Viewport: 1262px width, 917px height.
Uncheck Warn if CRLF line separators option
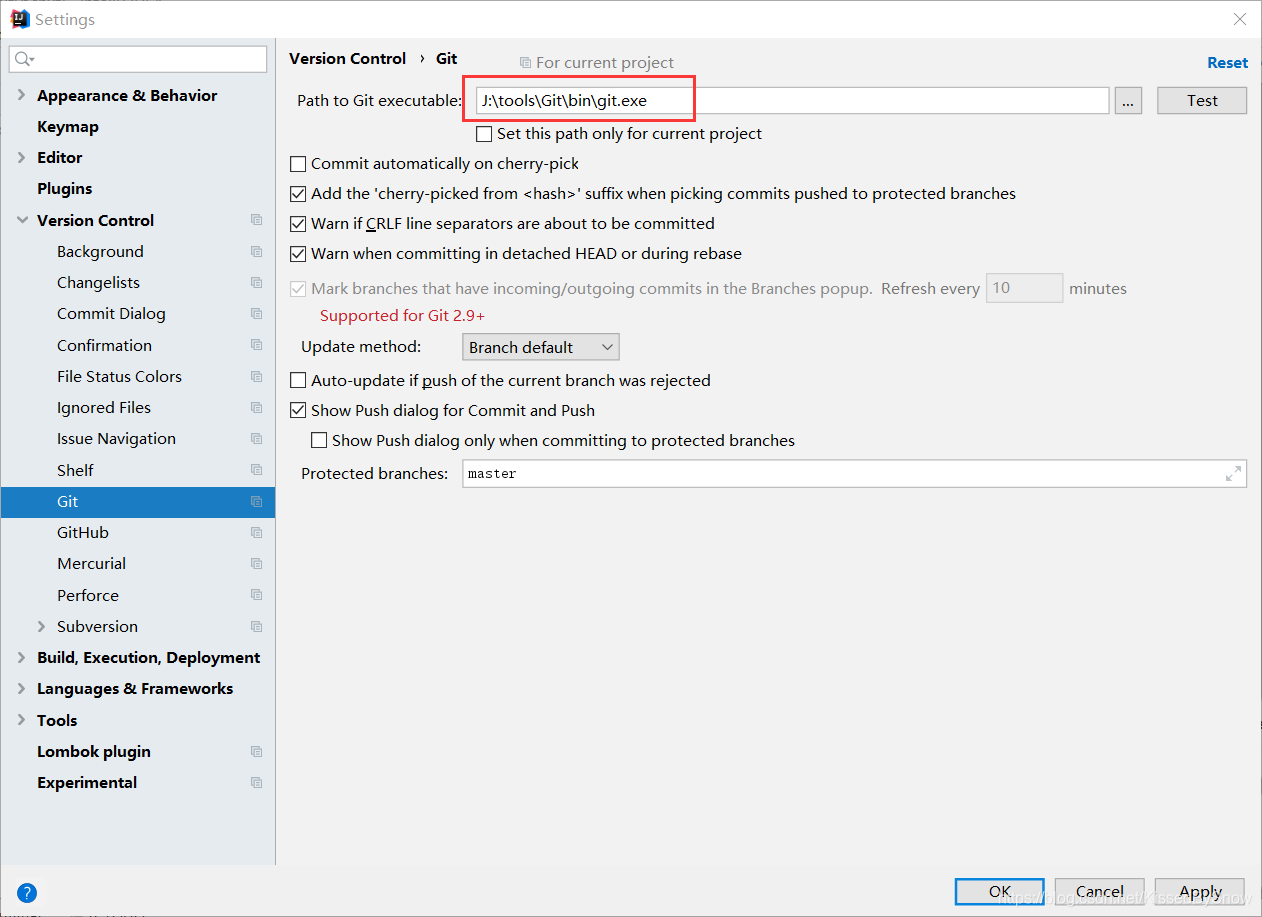[x=298, y=223]
